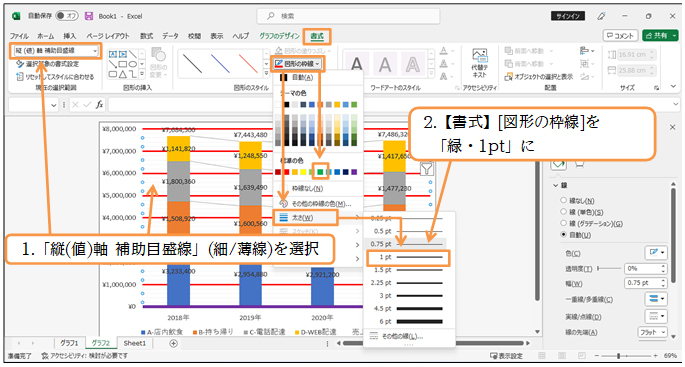Click the 共有 share button
The width and height of the screenshot is (685, 367).
659,36
